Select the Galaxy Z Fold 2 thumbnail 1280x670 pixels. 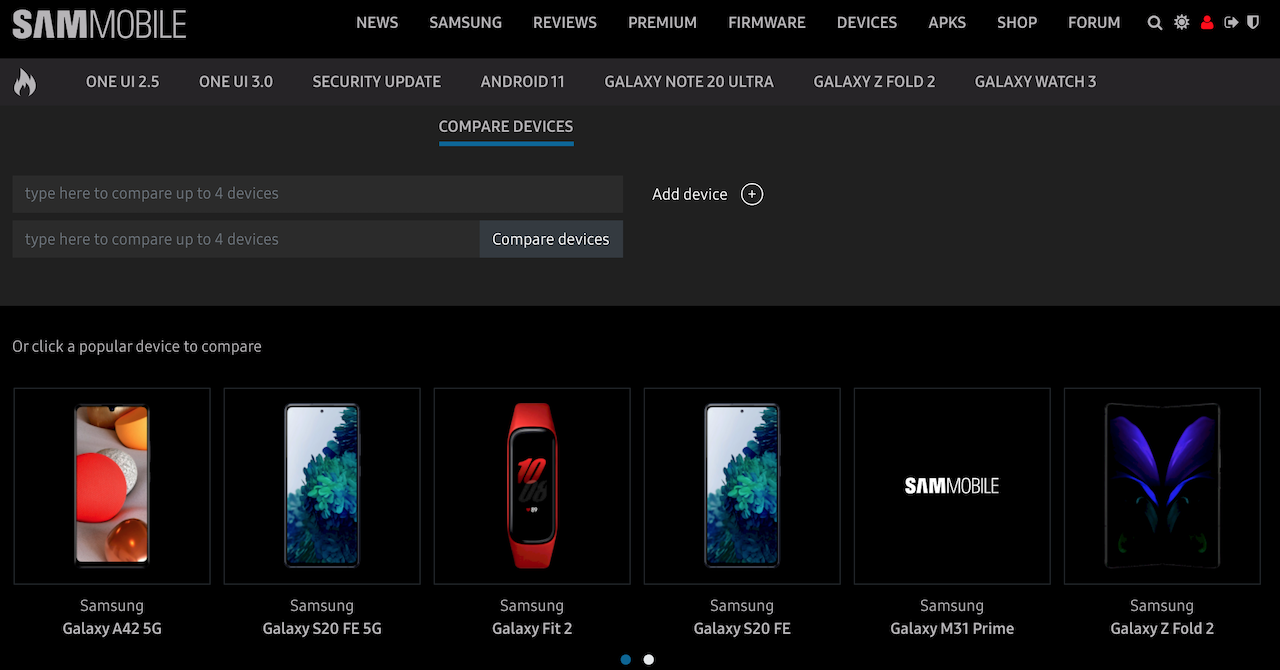coord(1161,486)
